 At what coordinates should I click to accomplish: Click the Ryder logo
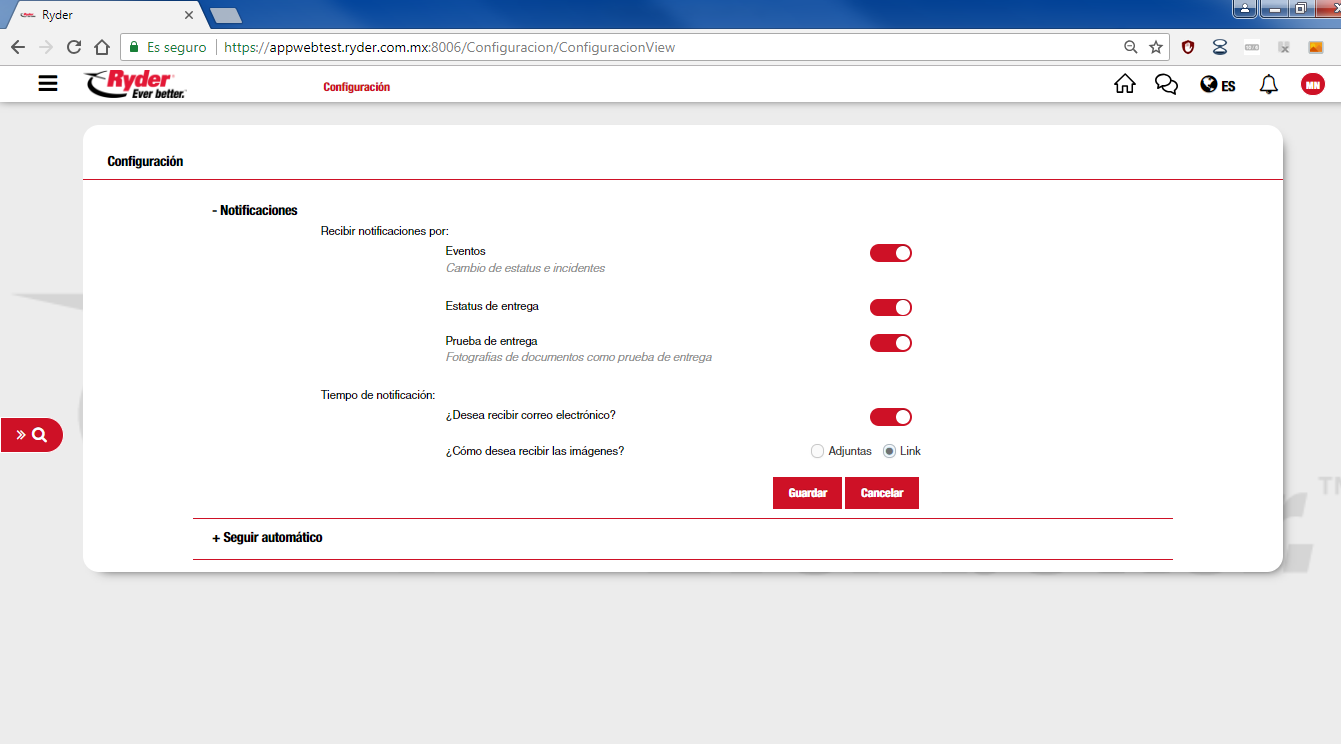tap(136, 85)
